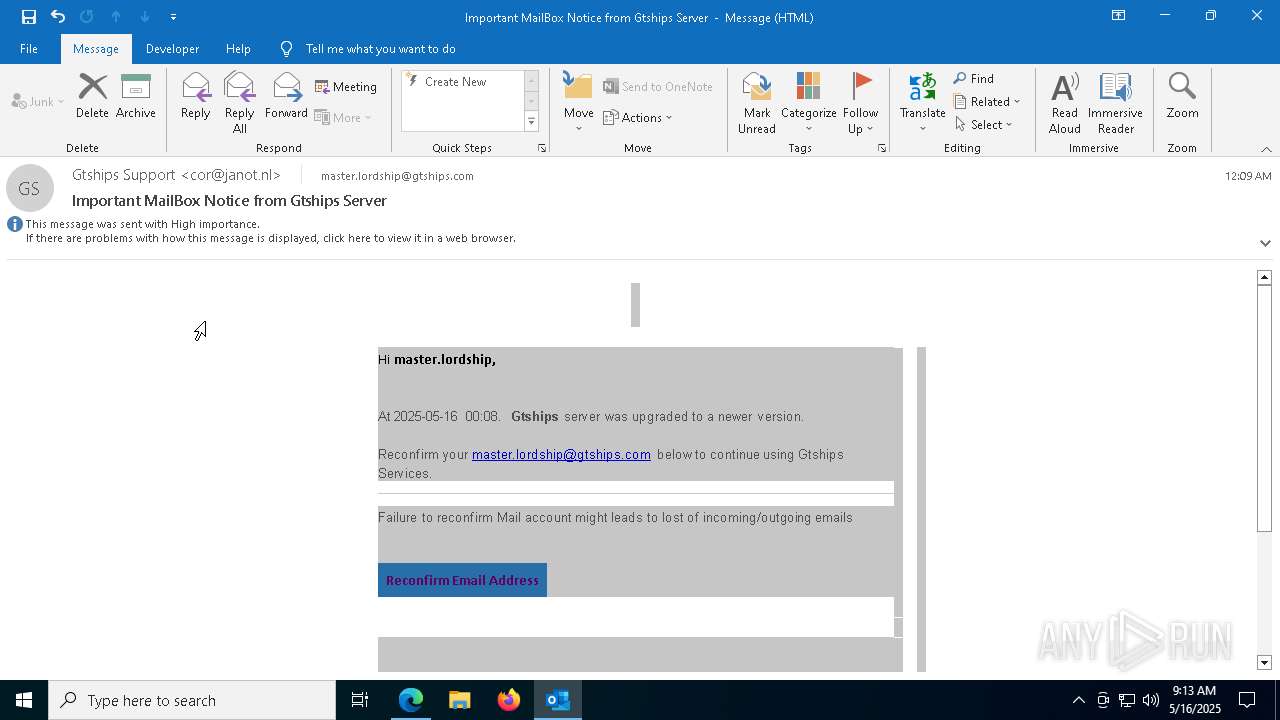Open Immersive Reader
Image resolution: width=1280 pixels, height=720 pixels.
tap(1115, 102)
